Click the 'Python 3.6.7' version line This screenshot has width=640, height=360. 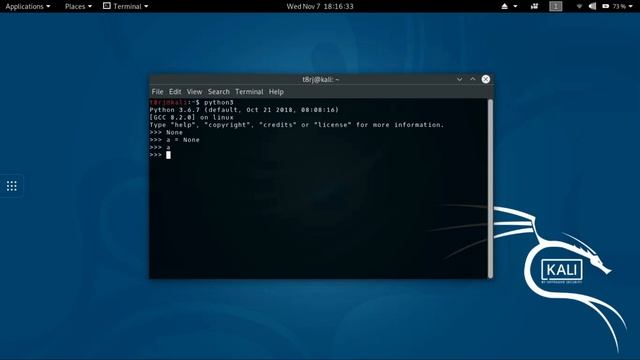(244, 110)
